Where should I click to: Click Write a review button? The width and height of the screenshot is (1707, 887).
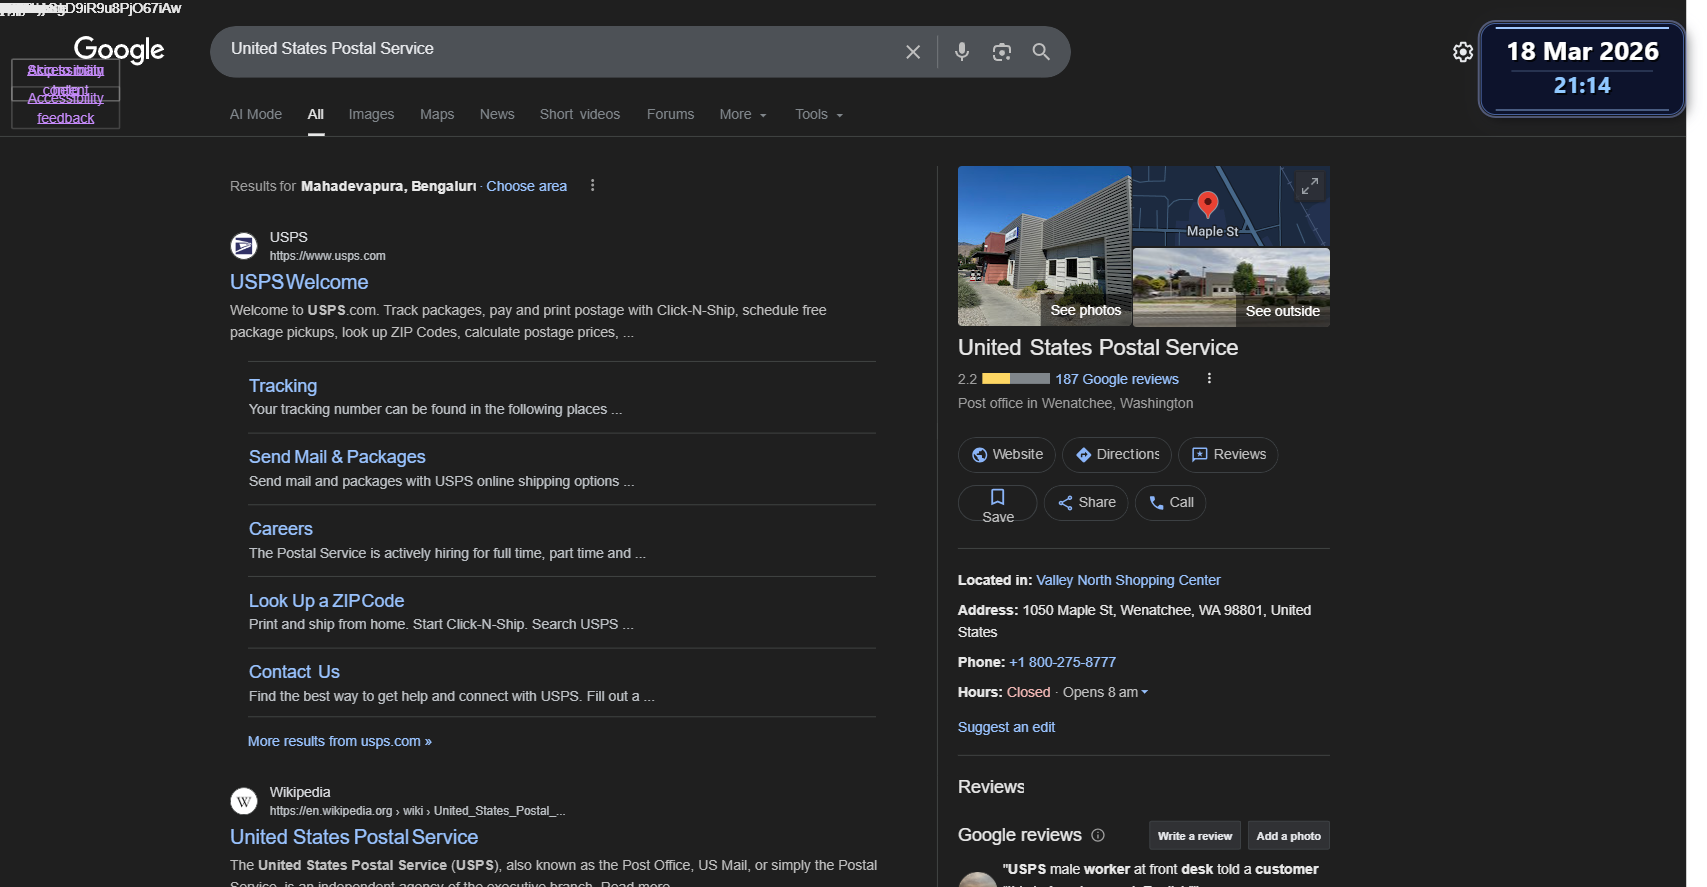coord(1195,836)
